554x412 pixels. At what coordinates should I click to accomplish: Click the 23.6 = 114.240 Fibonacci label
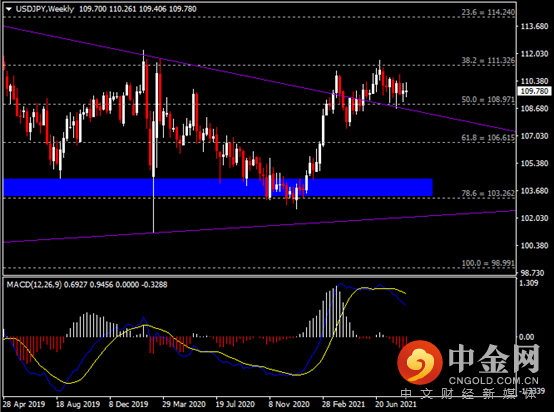click(488, 12)
